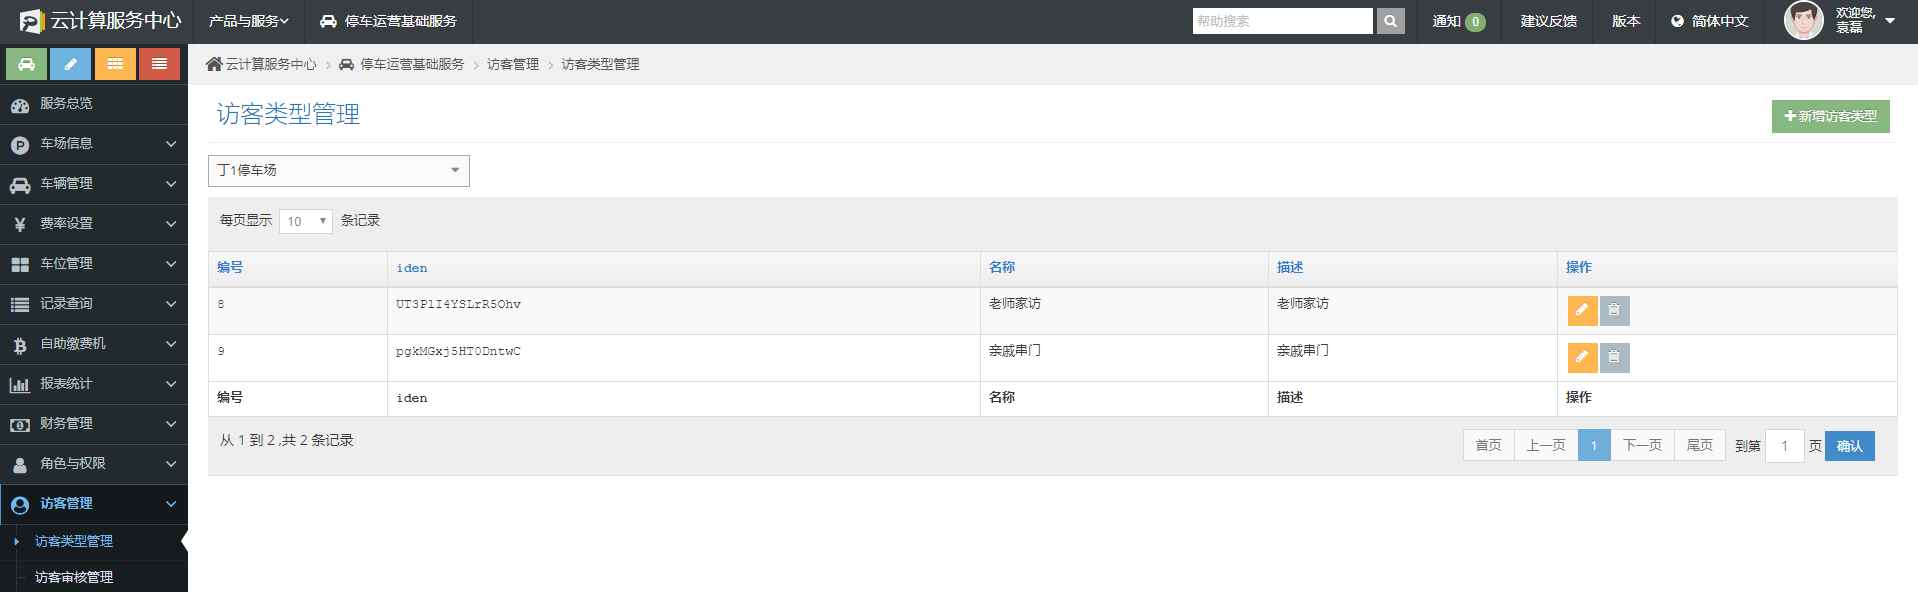The width and height of the screenshot is (1918, 592).
Task: Click the green car shortcut icon
Action: click(27, 64)
